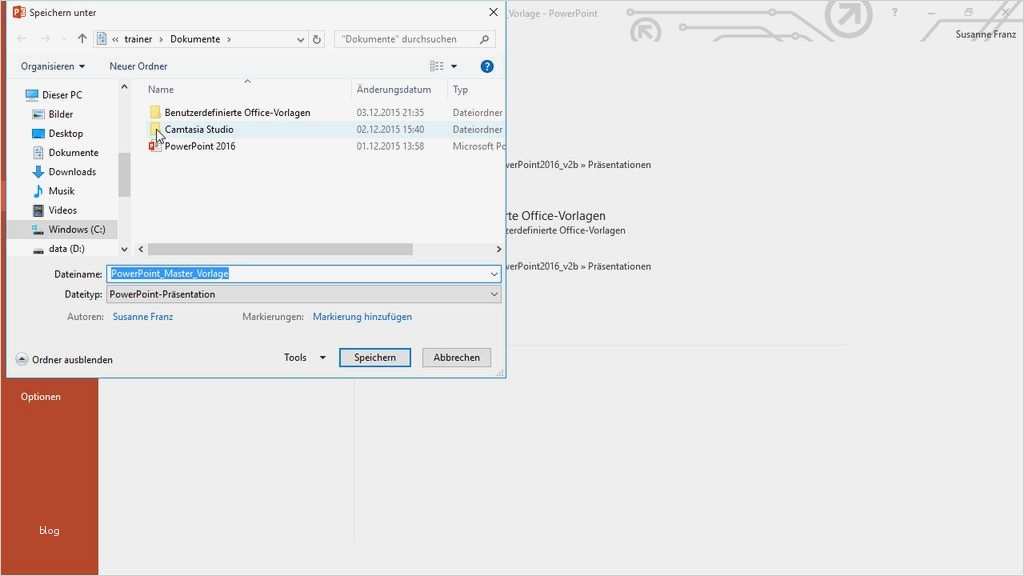Expand the address bar history dropdown

click(300, 39)
